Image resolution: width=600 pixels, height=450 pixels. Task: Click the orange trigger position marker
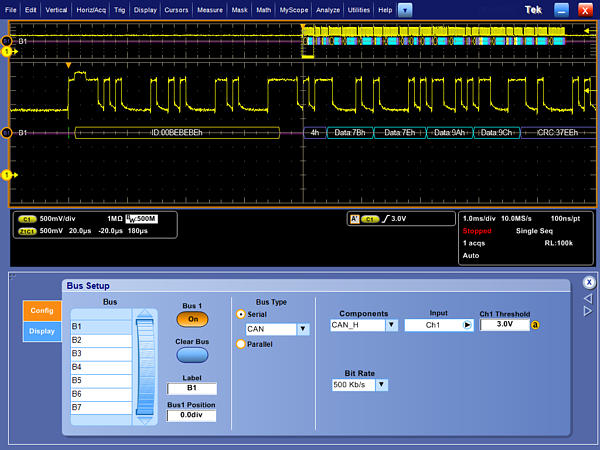[68, 66]
